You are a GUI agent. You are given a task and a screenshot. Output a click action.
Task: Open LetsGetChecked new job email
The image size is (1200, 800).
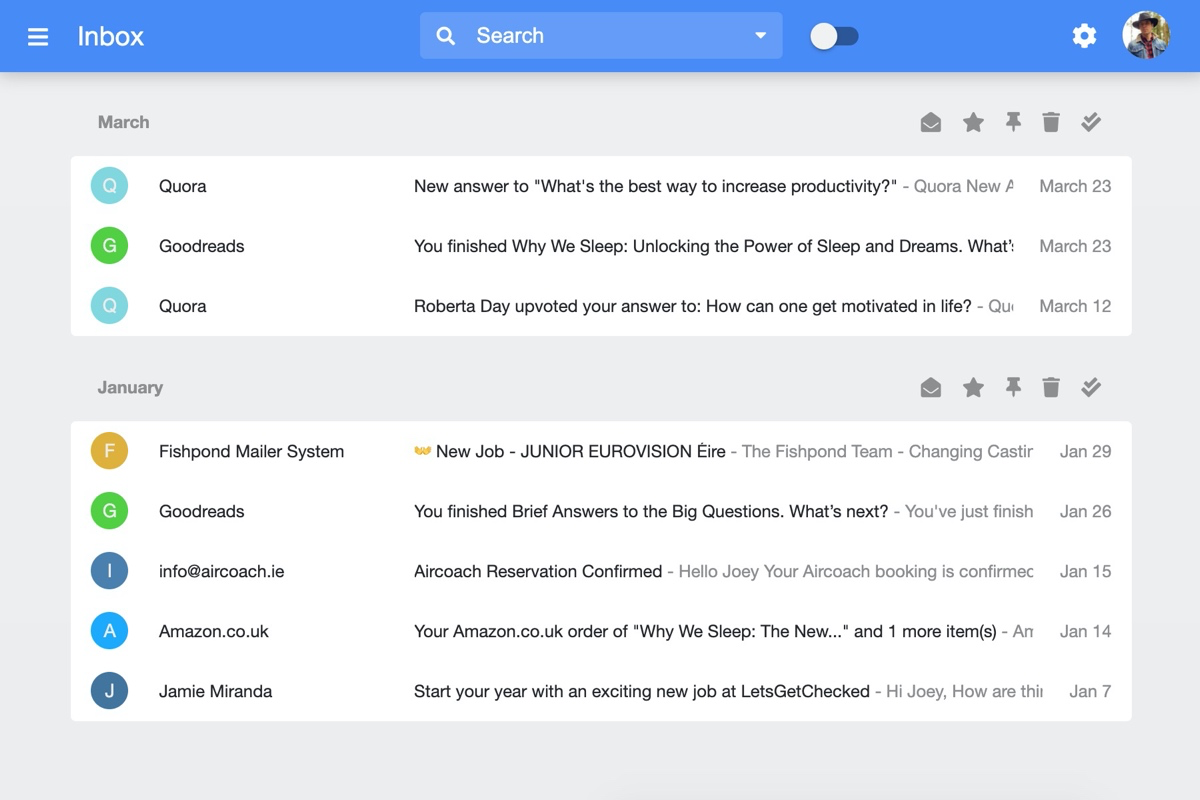point(601,691)
